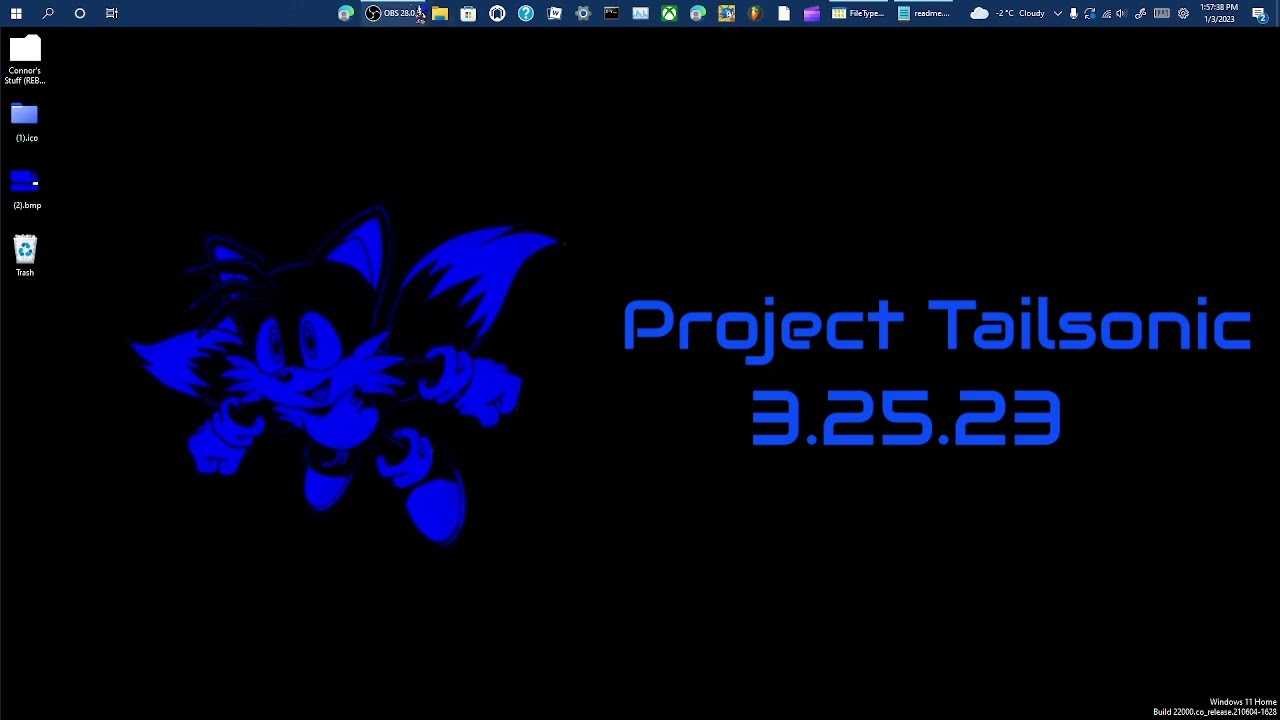Click the sync update tray icon
Image resolution: width=1280 pixels, height=720 pixels.
pos(1090,13)
